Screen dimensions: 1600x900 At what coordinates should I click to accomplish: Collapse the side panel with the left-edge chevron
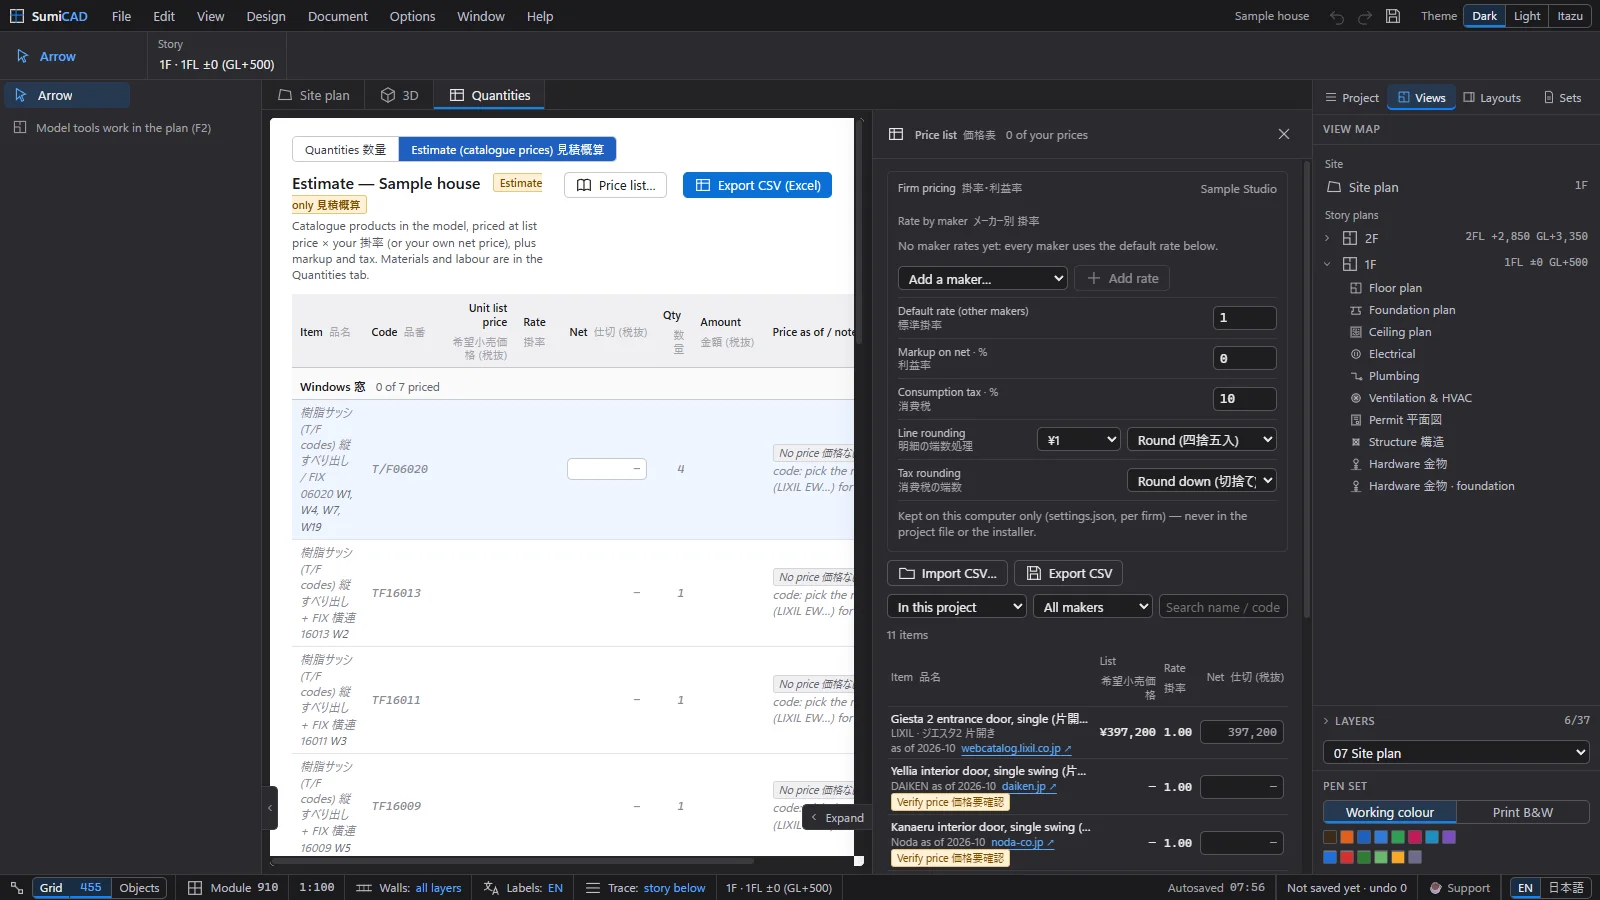271,808
